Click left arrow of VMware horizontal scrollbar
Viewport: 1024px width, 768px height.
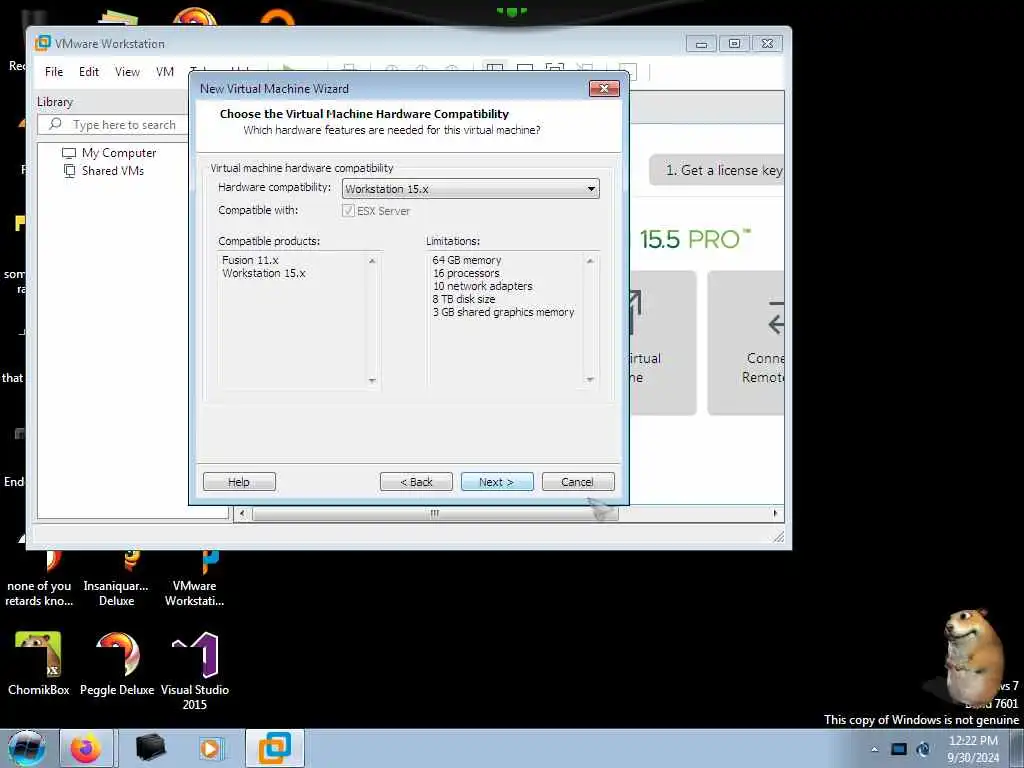[242, 514]
